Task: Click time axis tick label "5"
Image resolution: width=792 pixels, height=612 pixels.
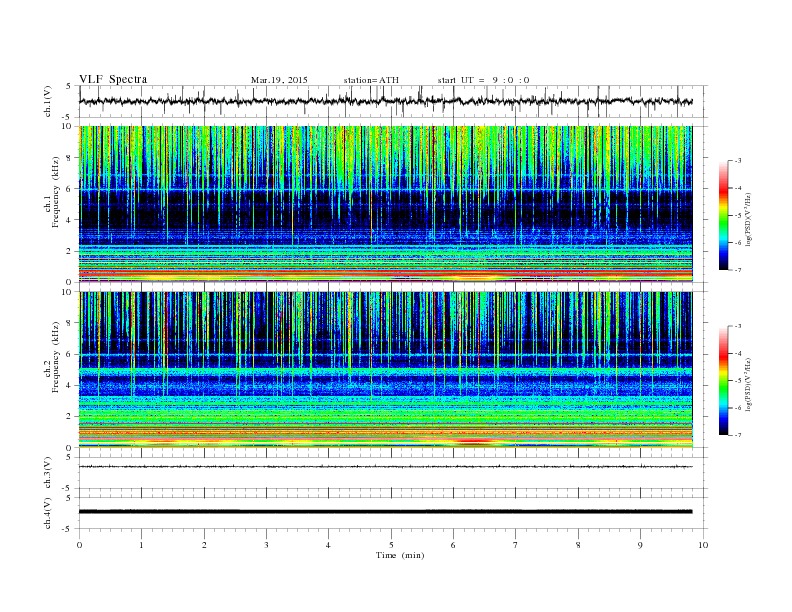Action: click(391, 545)
